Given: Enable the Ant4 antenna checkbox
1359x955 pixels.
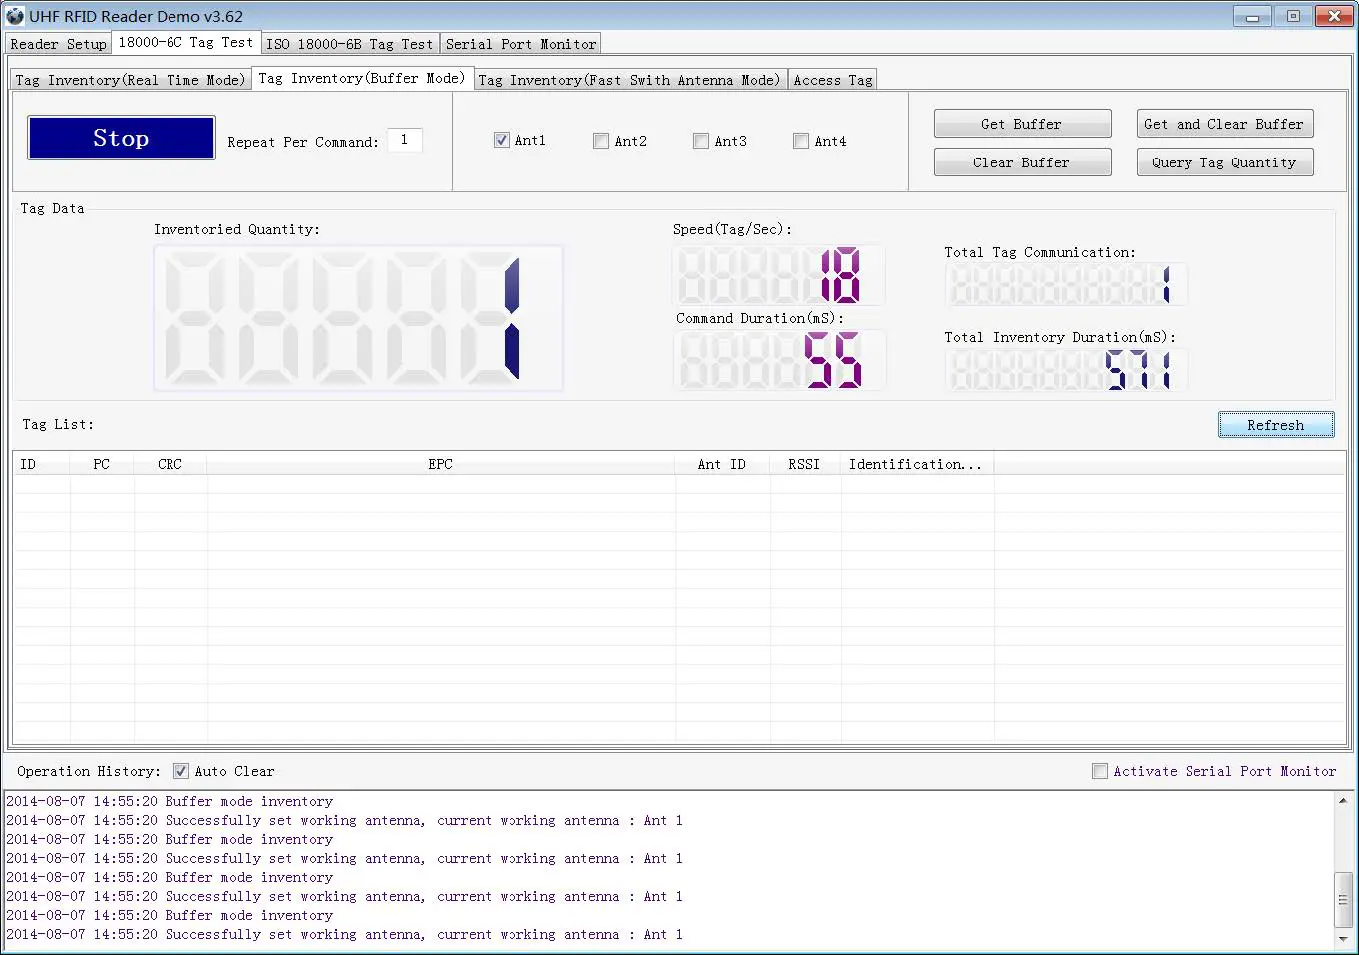Looking at the screenshot, I should [800, 140].
